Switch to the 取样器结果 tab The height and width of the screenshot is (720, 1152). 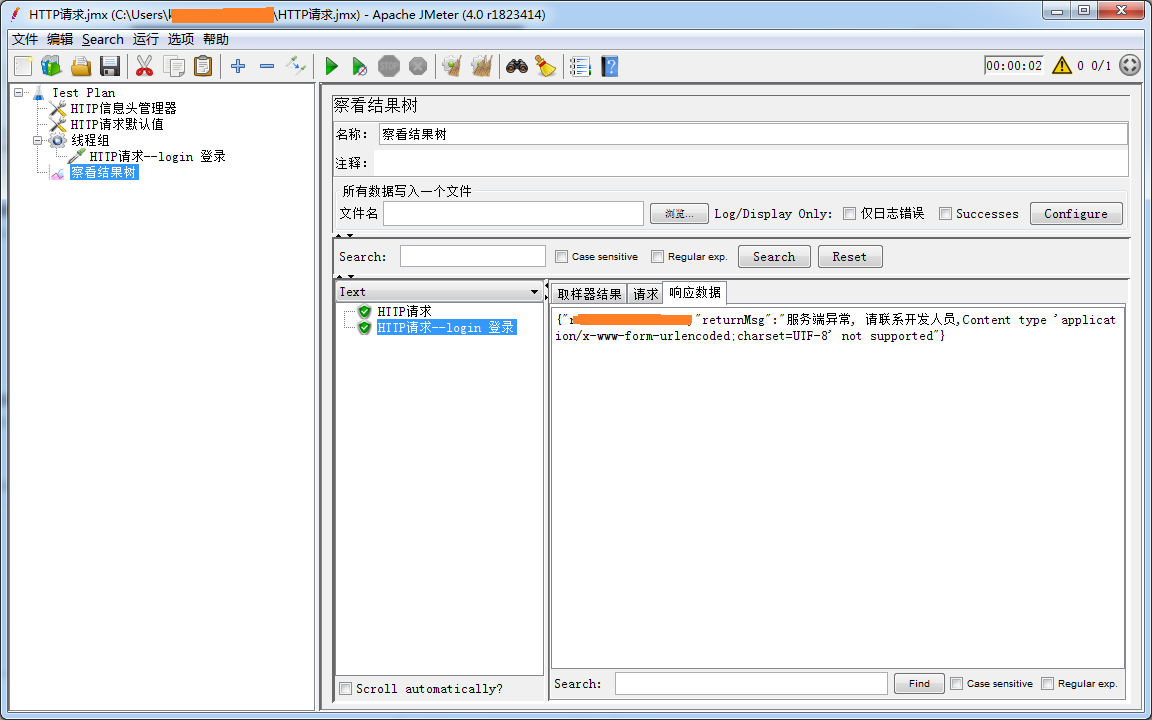589,294
